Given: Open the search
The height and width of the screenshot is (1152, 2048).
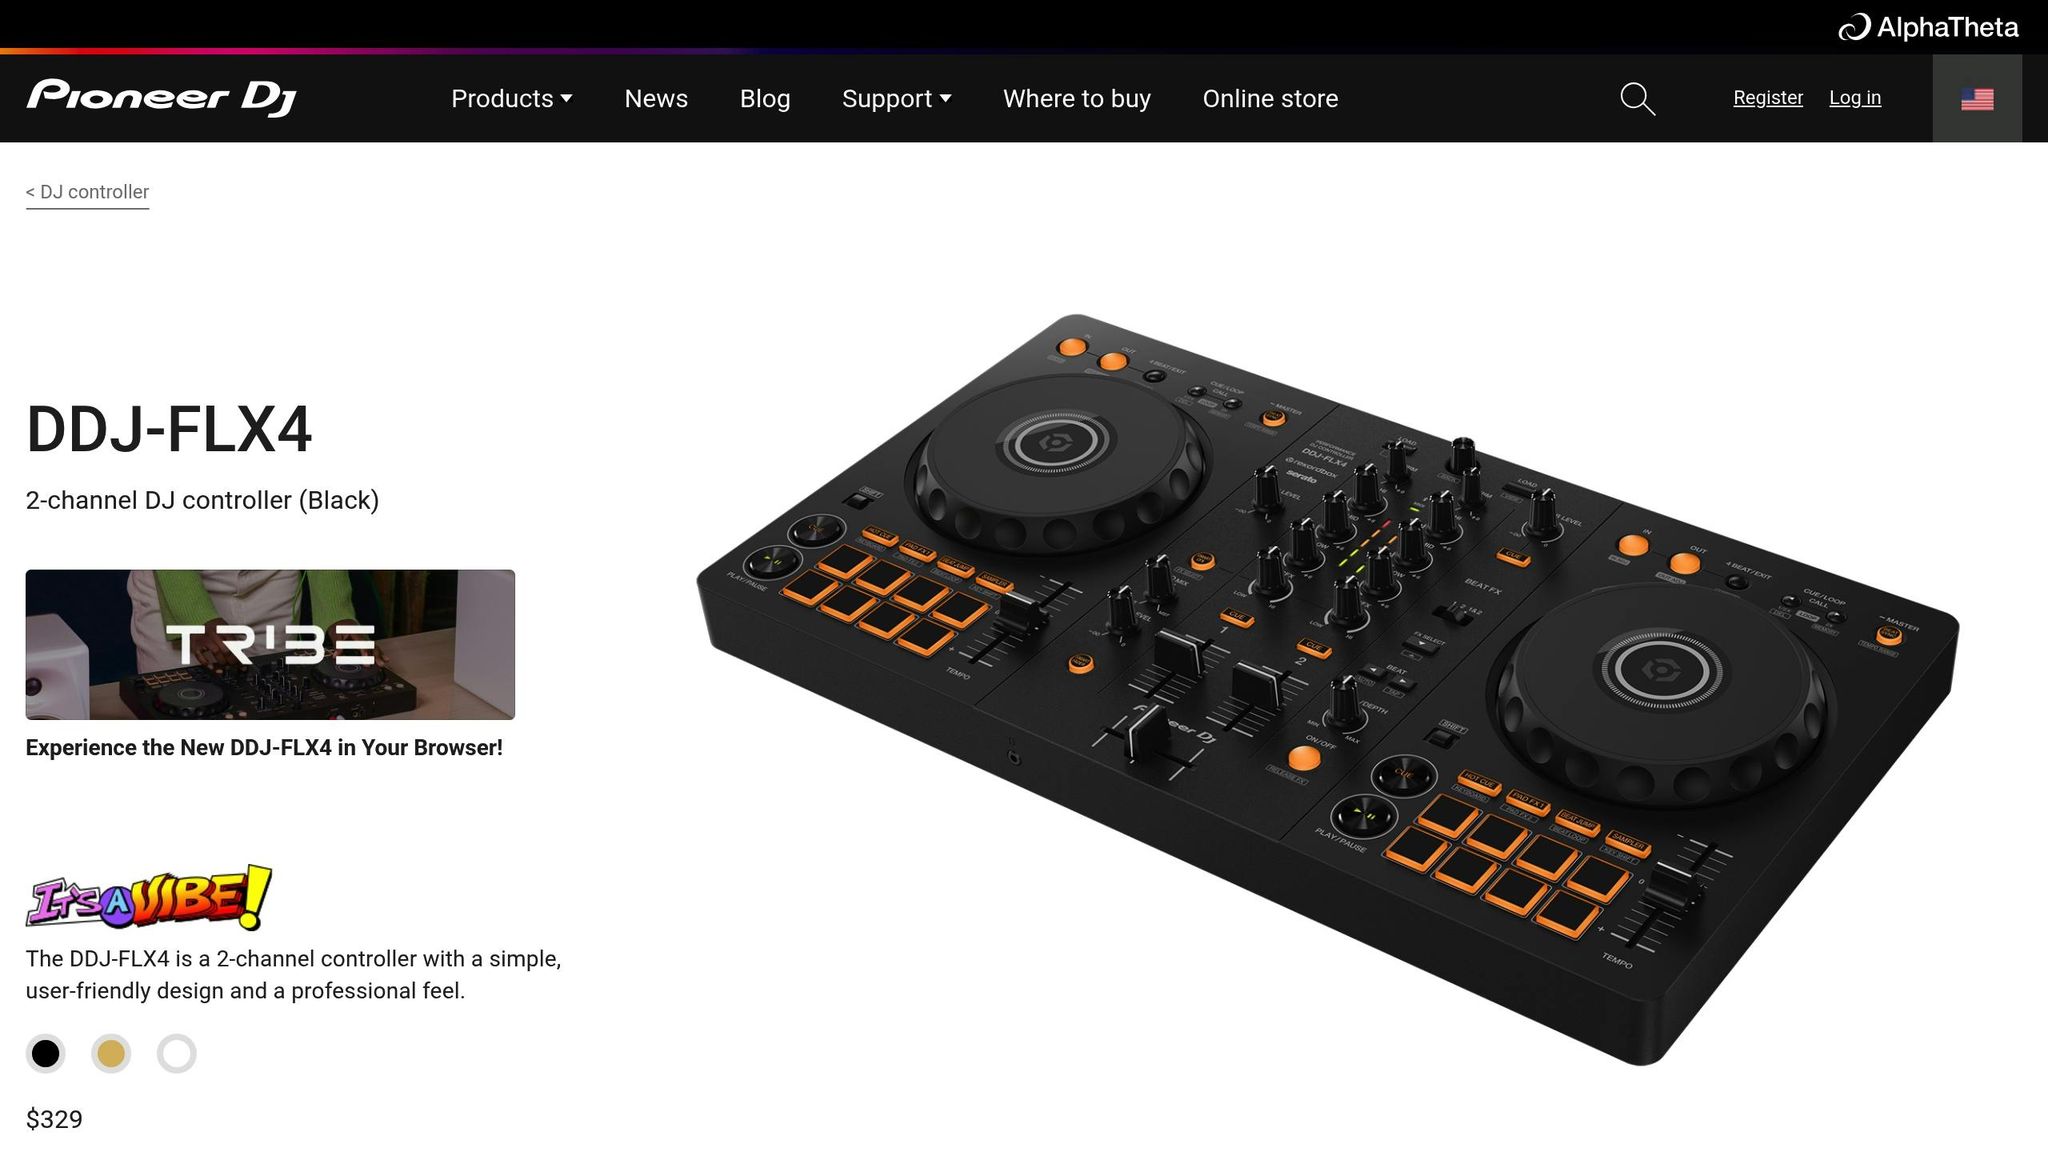Looking at the screenshot, I should (1636, 98).
